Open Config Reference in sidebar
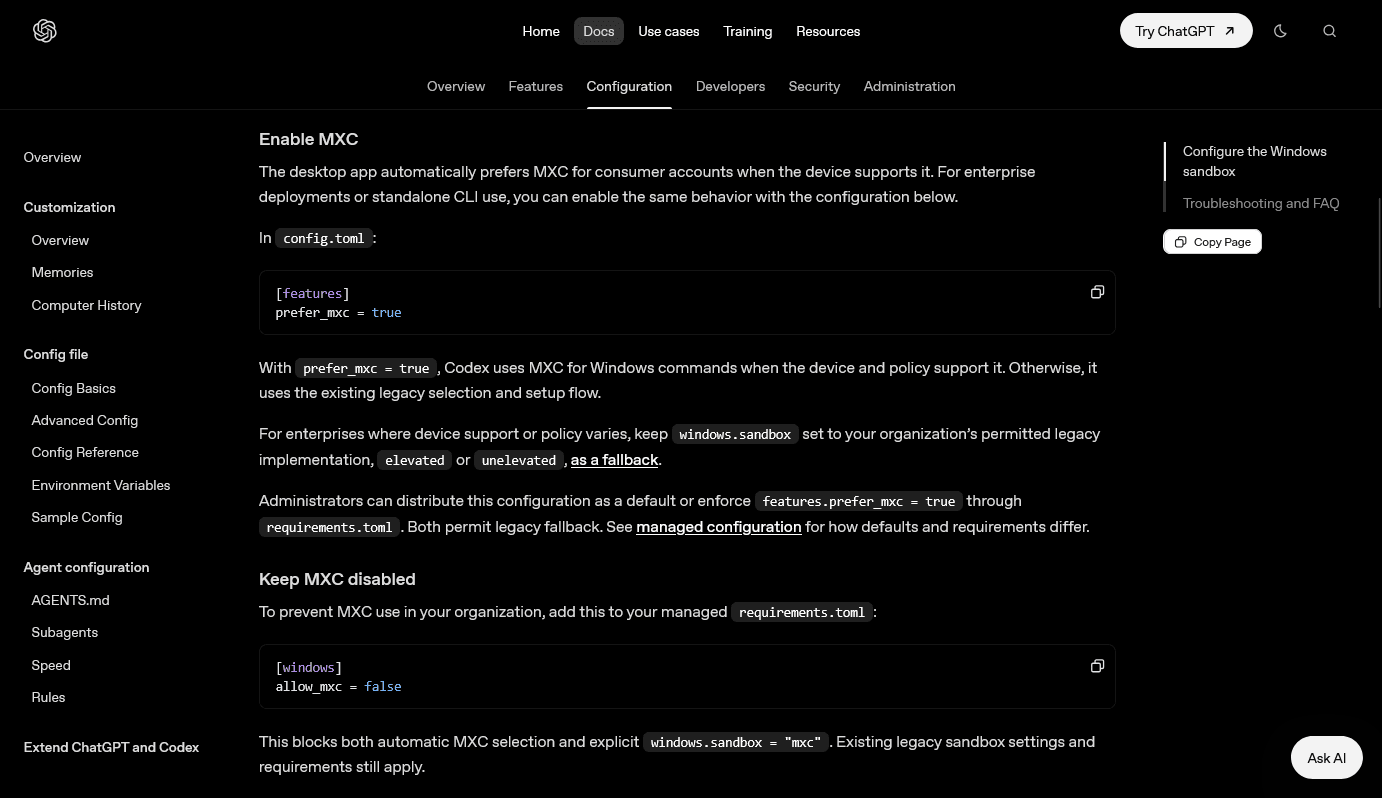 [85, 453]
